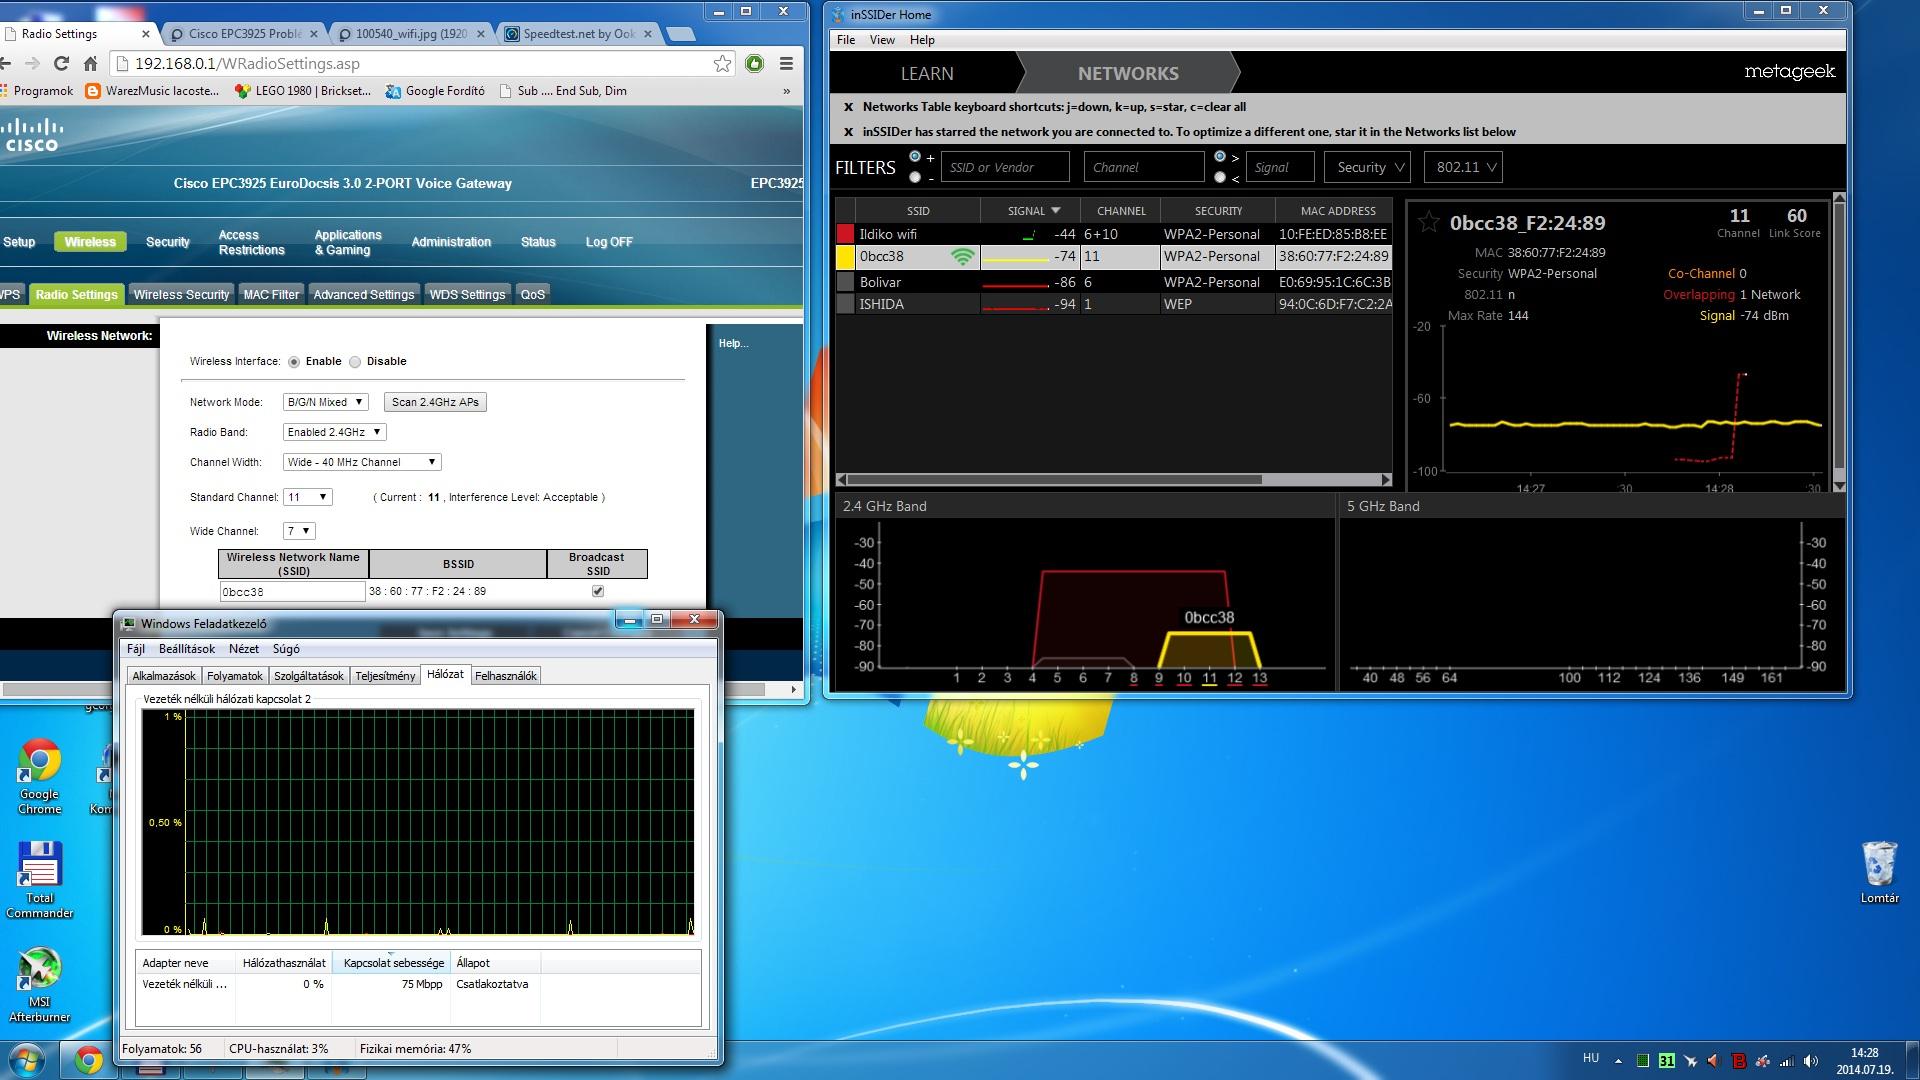This screenshot has width=1920, height=1080.
Task: Open inSSIDer File menu
Action: tap(846, 40)
